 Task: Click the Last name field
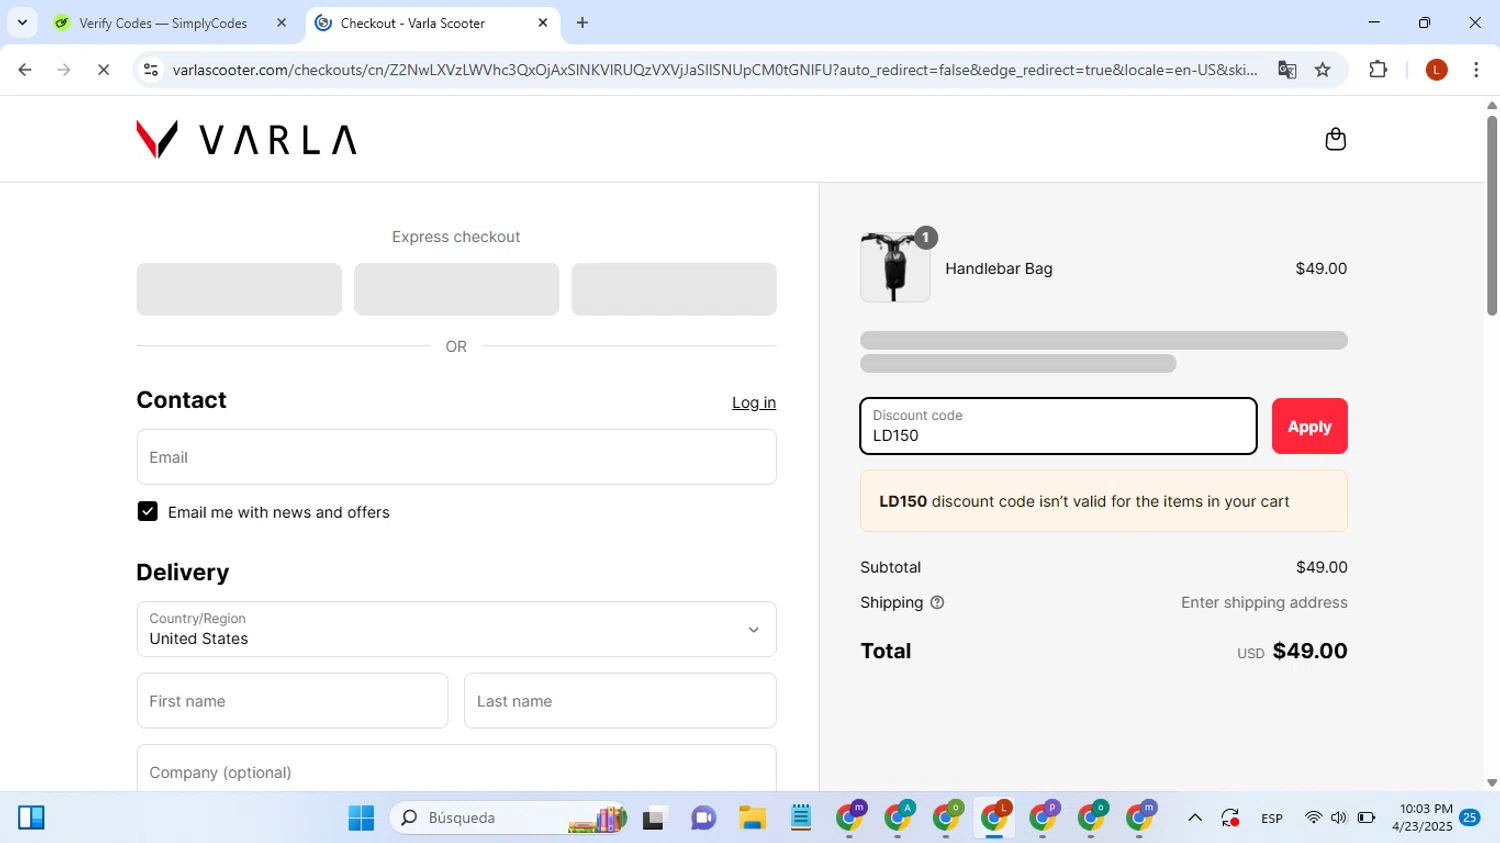point(620,701)
